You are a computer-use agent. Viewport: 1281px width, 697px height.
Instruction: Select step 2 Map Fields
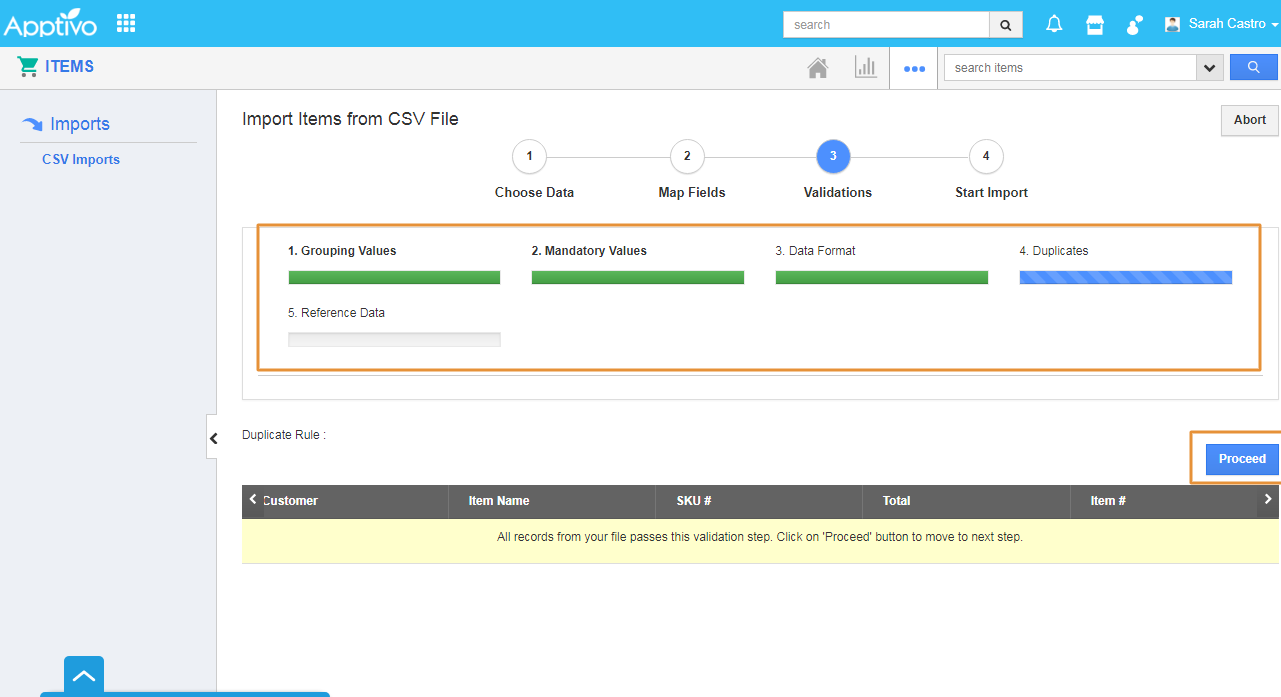tap(687, 157)
